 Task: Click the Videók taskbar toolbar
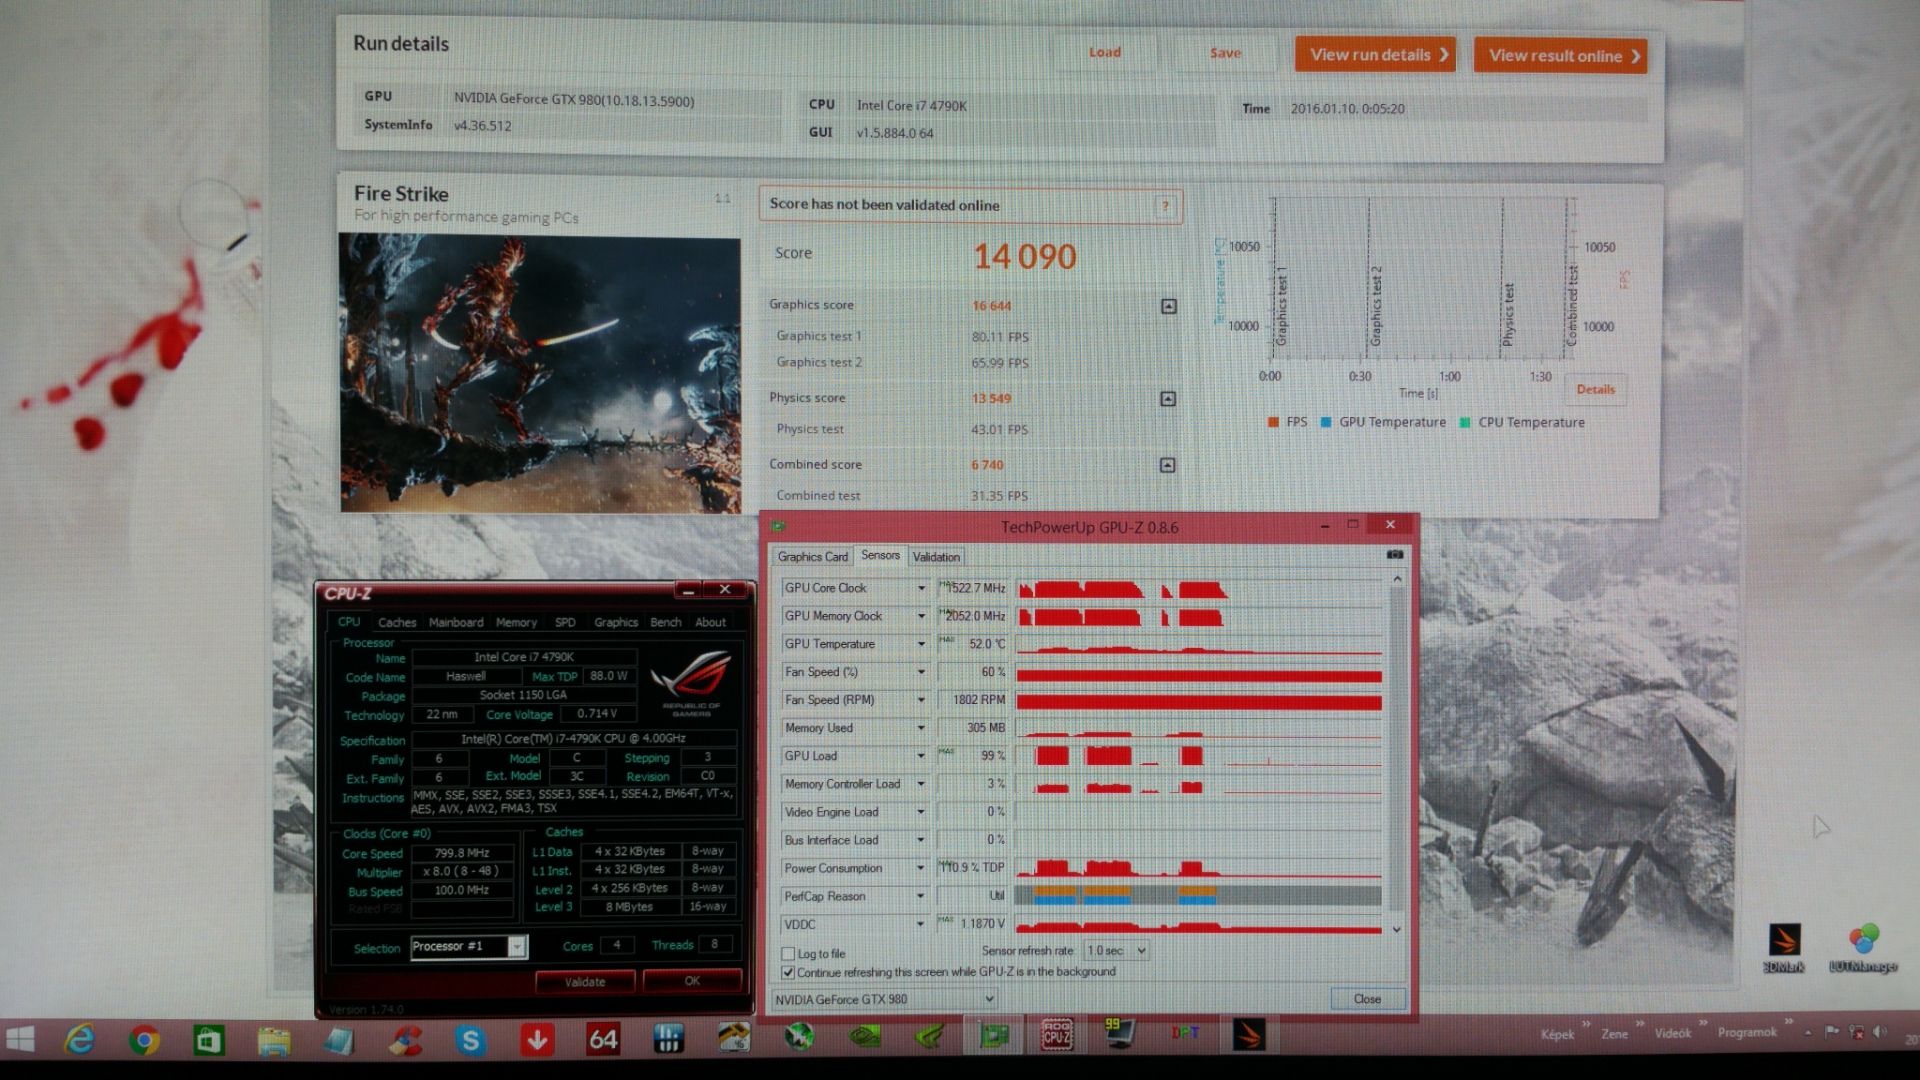click(x=1672, y=1033)
